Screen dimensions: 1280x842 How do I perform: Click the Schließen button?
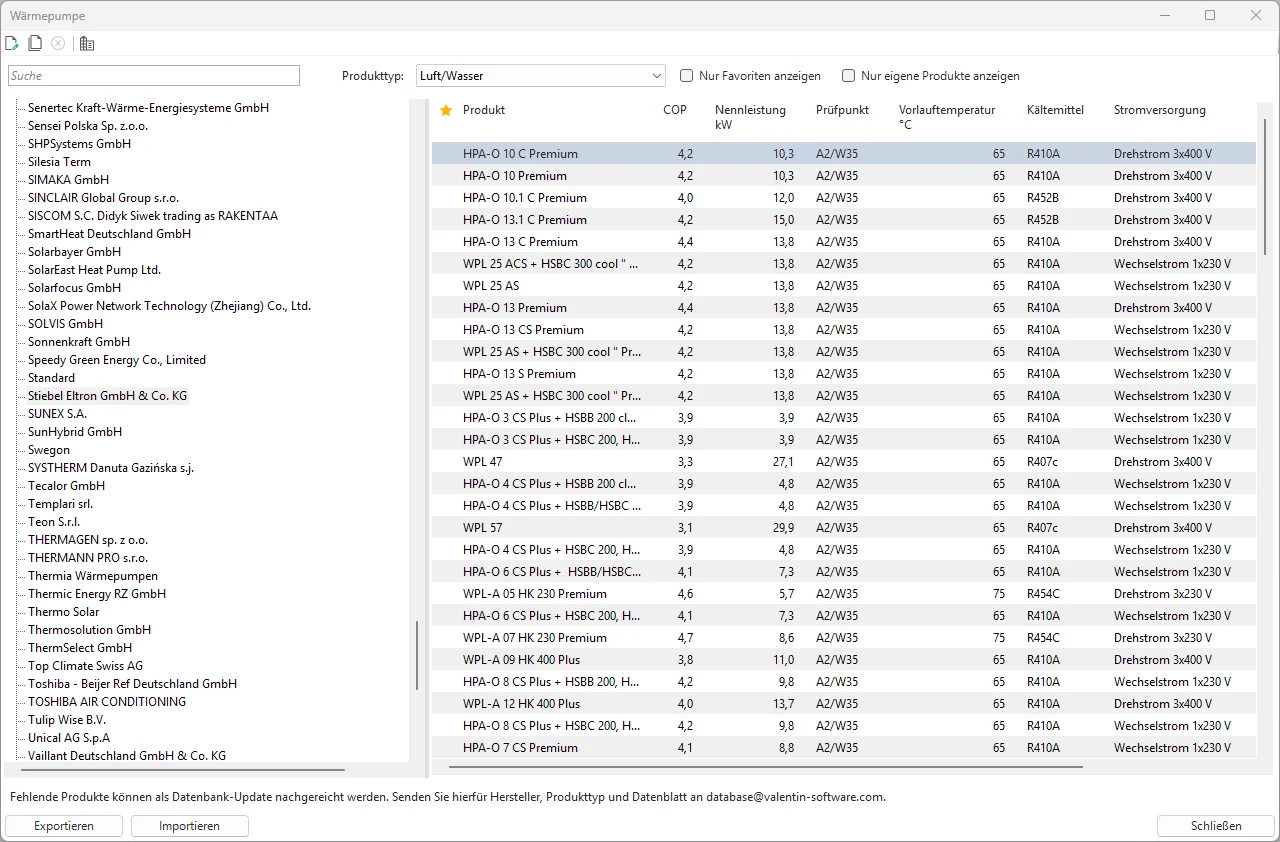pos(1215,825)
